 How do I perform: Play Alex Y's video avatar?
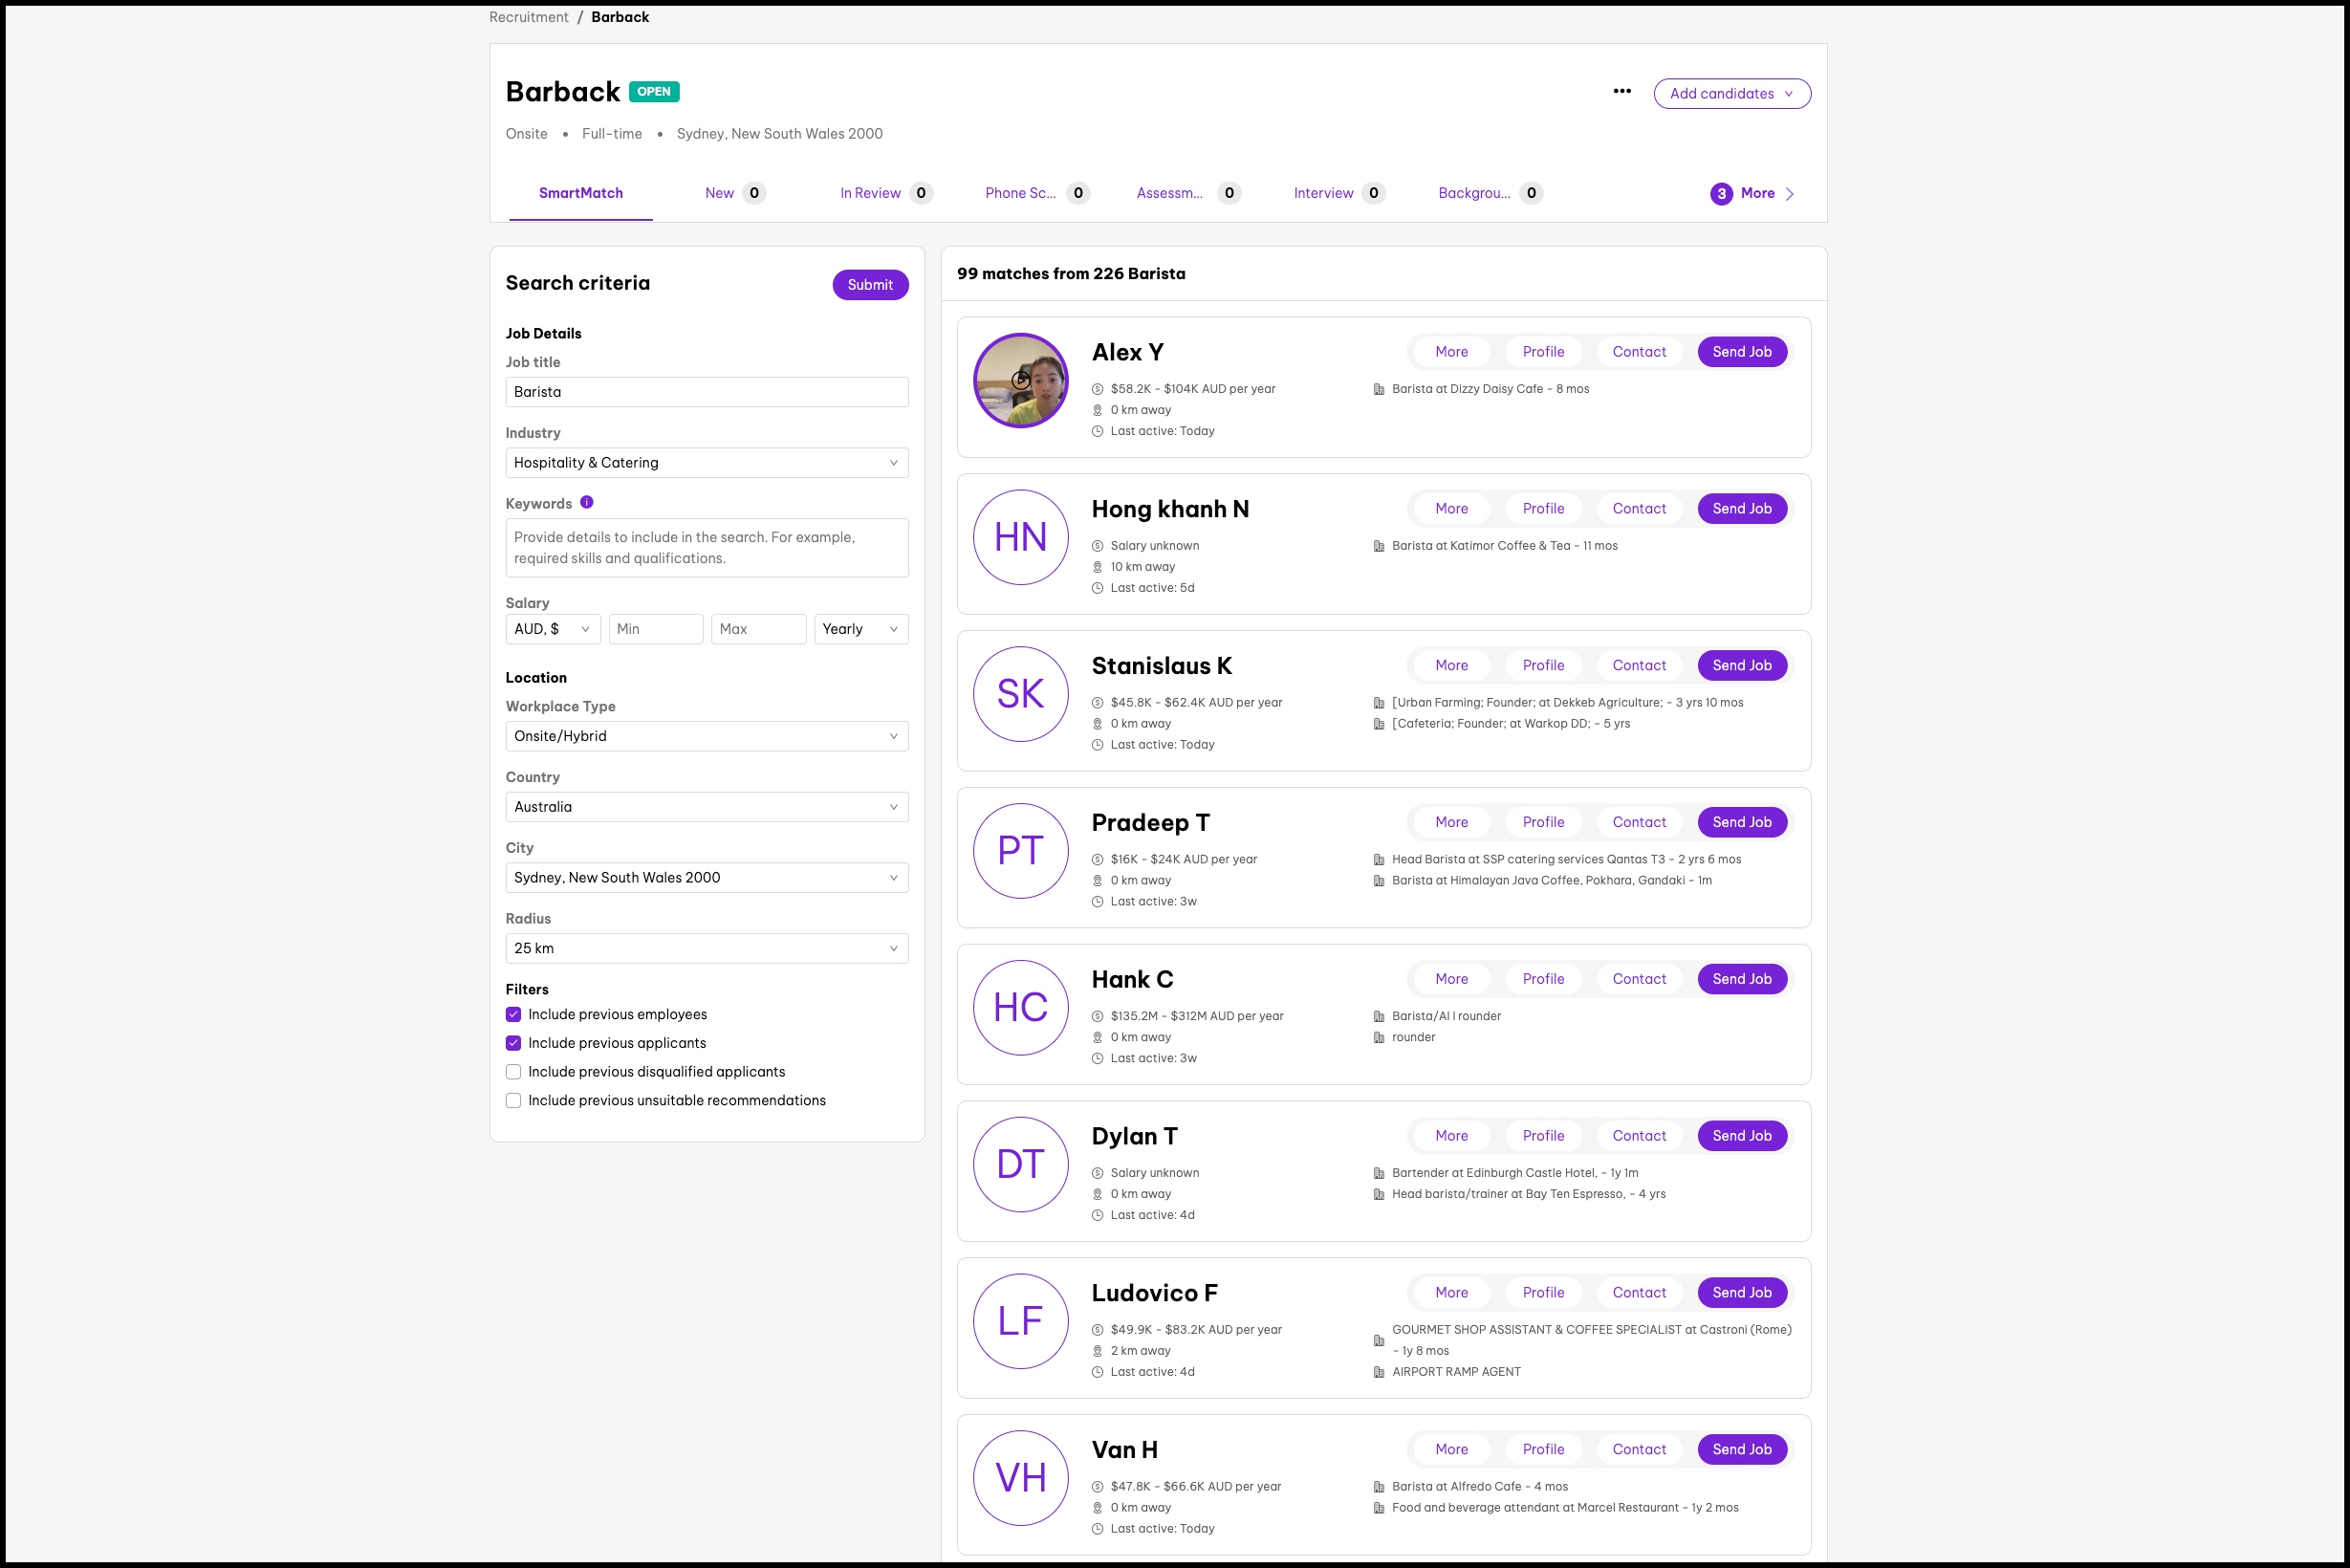coord(1020,380)
